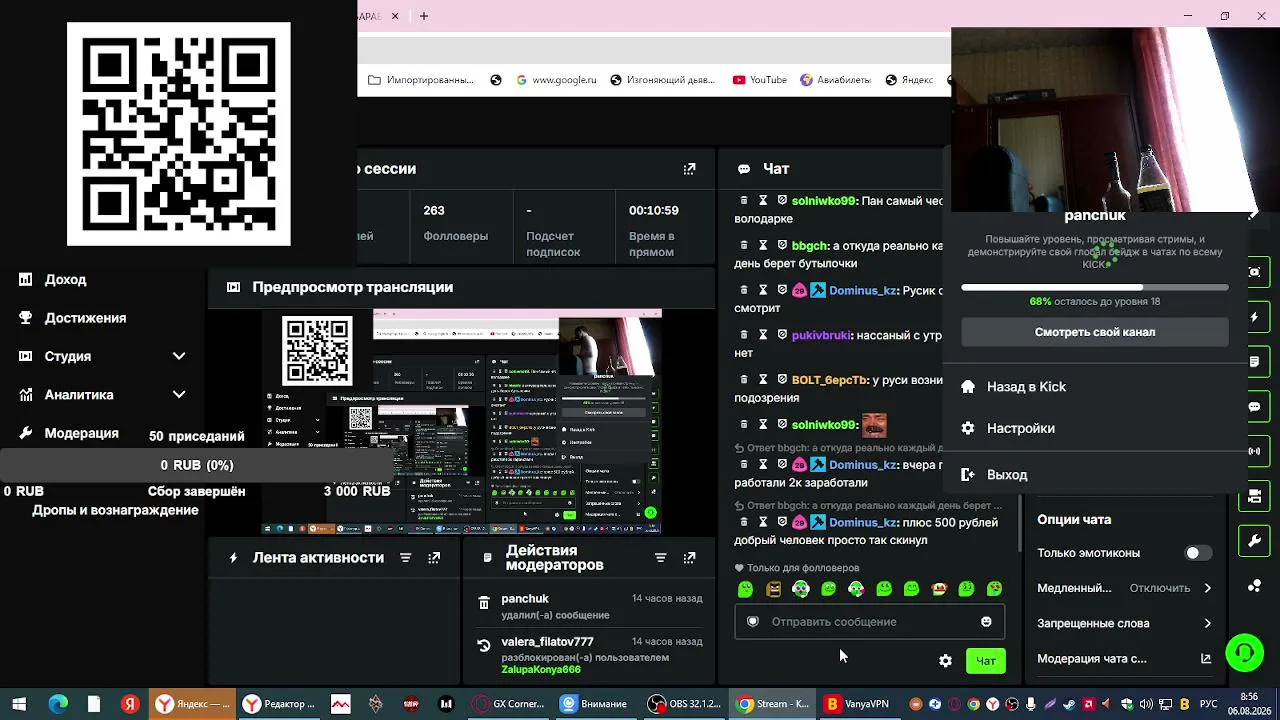This screenshot has width=1280, height=720.
Task: Click the stream preview thumbnail
Action: [462, 421]
